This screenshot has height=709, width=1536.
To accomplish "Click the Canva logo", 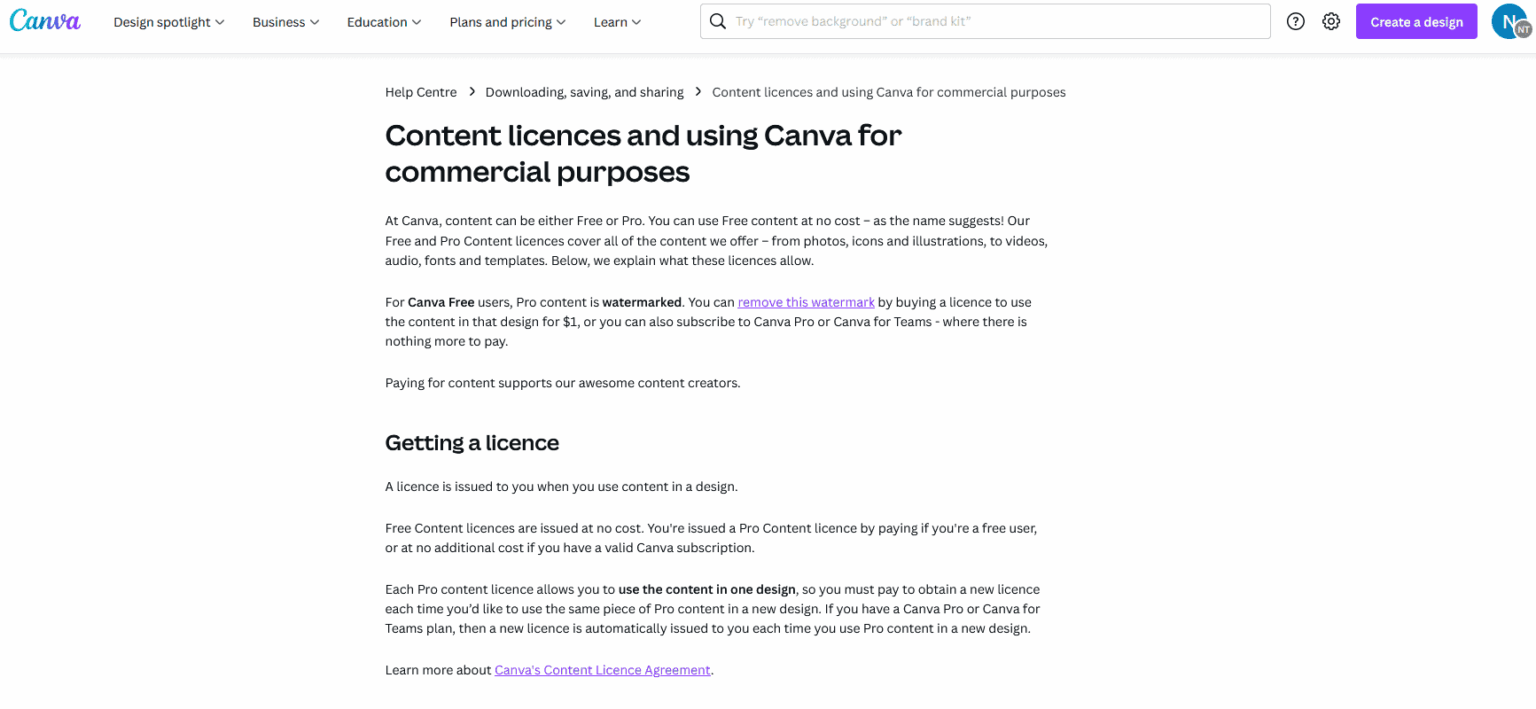I will coord(44,20).
